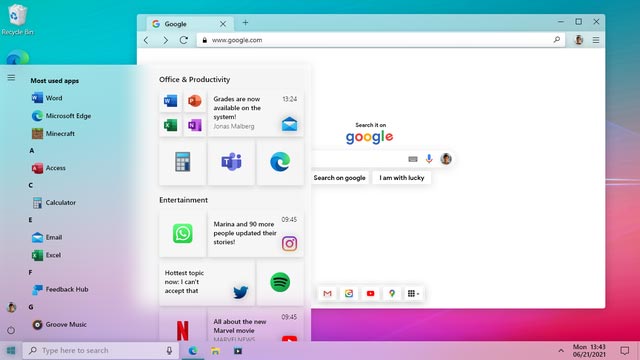Open the Google shortcut icon in shortcuts row
640x360 pixels.
[x=349, y=293]
